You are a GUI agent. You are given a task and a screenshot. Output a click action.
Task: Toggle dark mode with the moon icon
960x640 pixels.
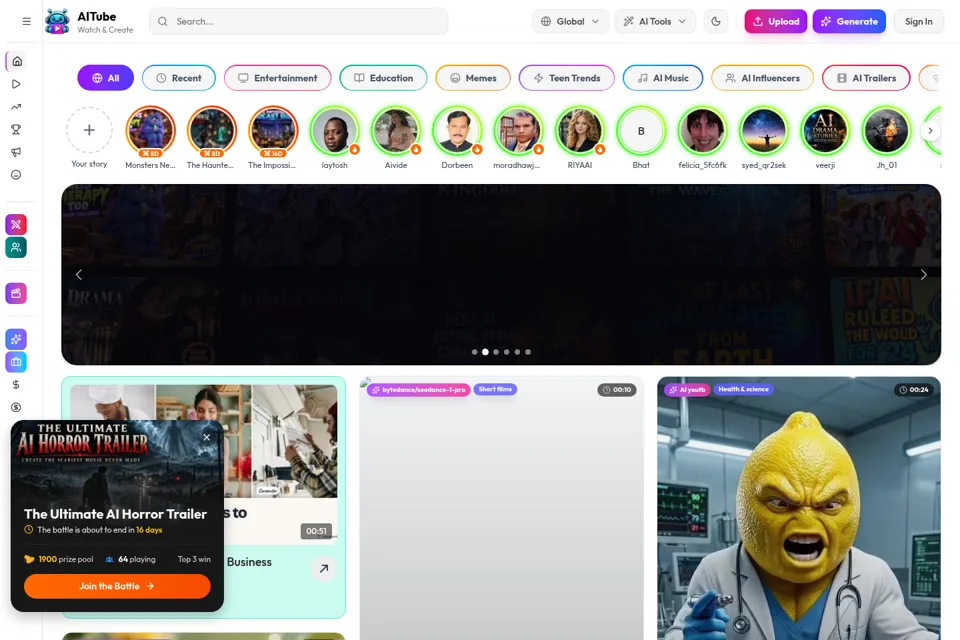716,21
